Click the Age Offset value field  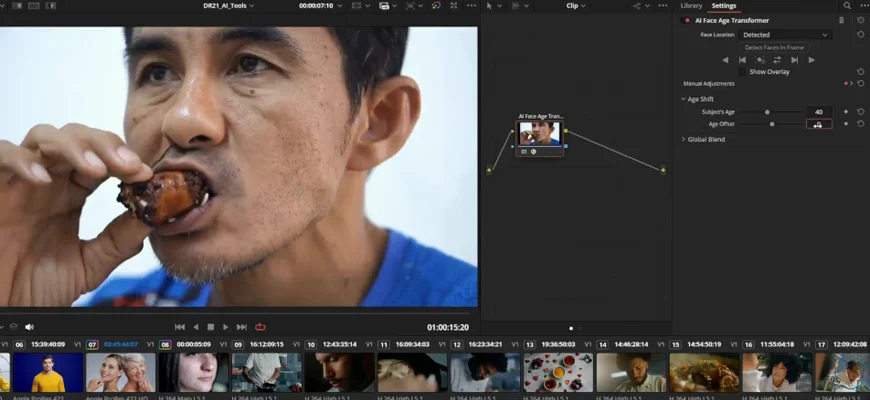819,124
